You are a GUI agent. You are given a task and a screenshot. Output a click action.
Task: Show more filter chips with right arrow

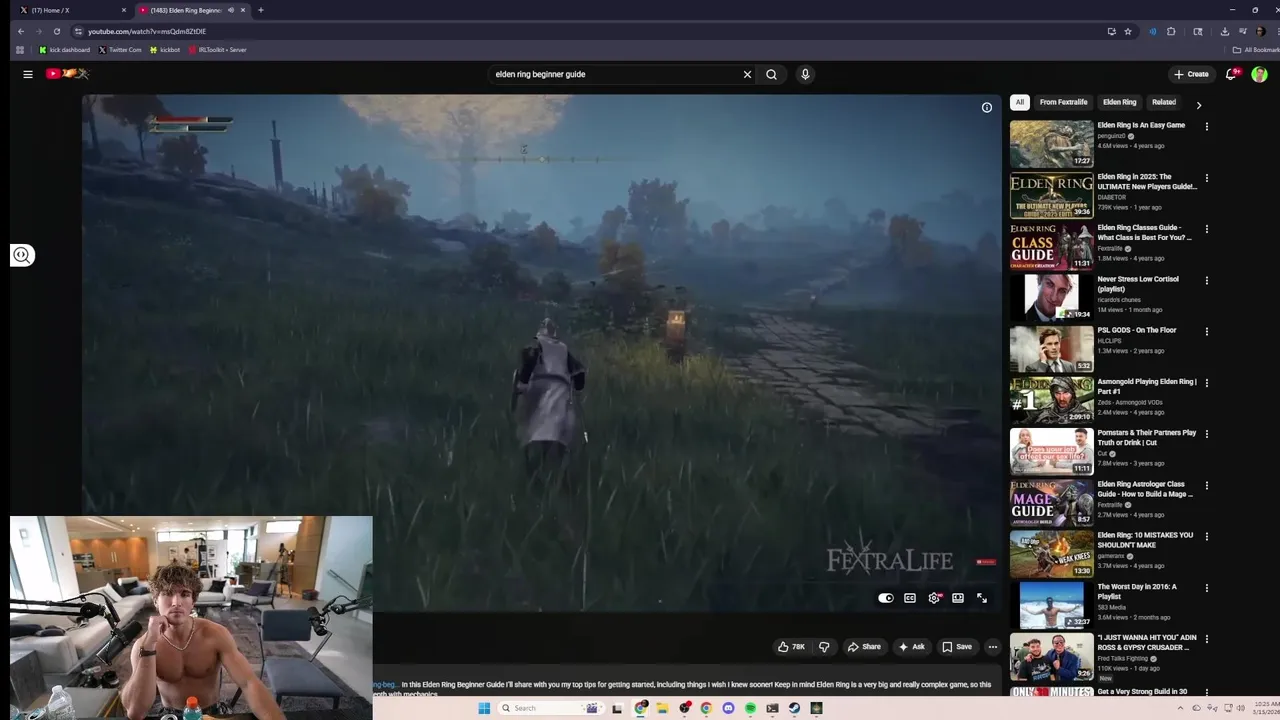1198,104
